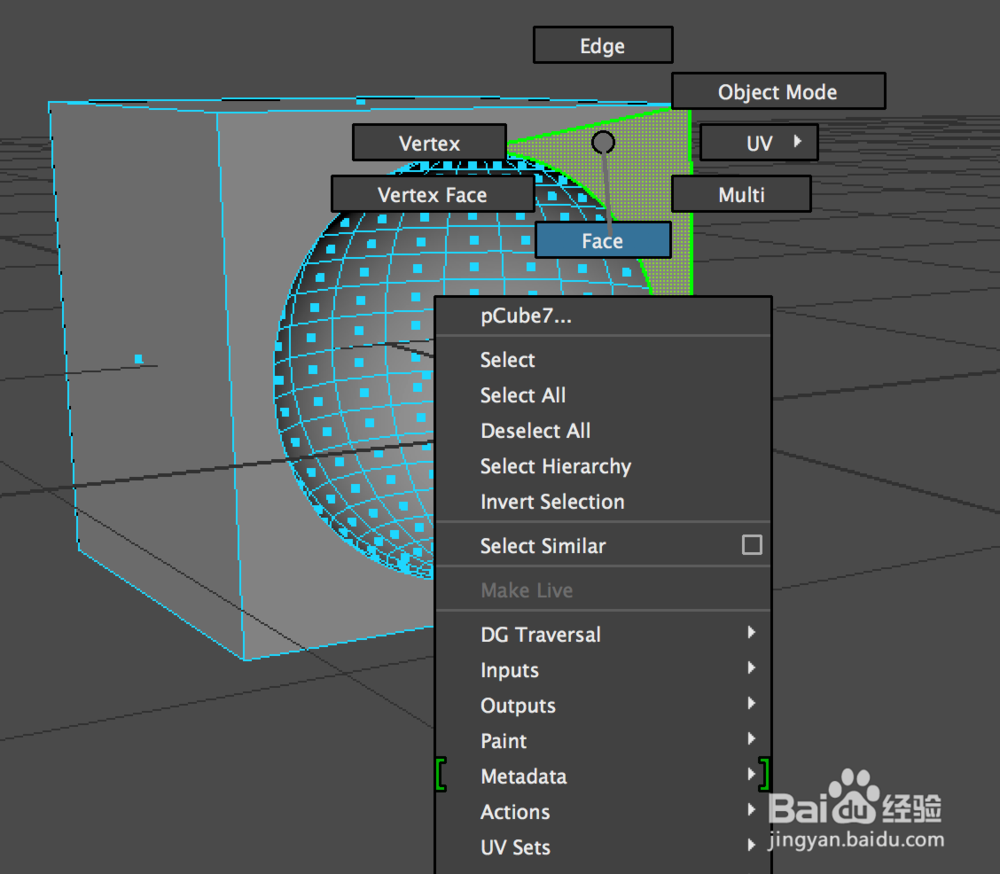Switch to Object Mode
This screenshot has width=1000, height=874.
tap(778, 91)
